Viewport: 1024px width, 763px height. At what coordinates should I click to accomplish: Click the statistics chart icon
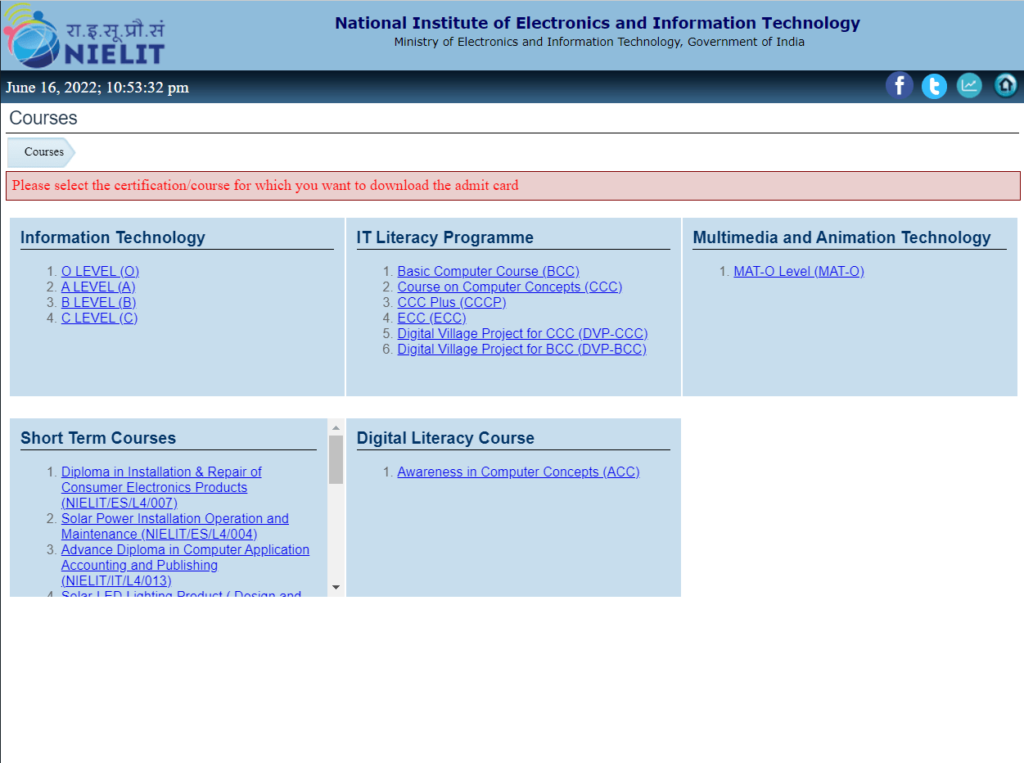pyautogui.click(x=969, y=86)
